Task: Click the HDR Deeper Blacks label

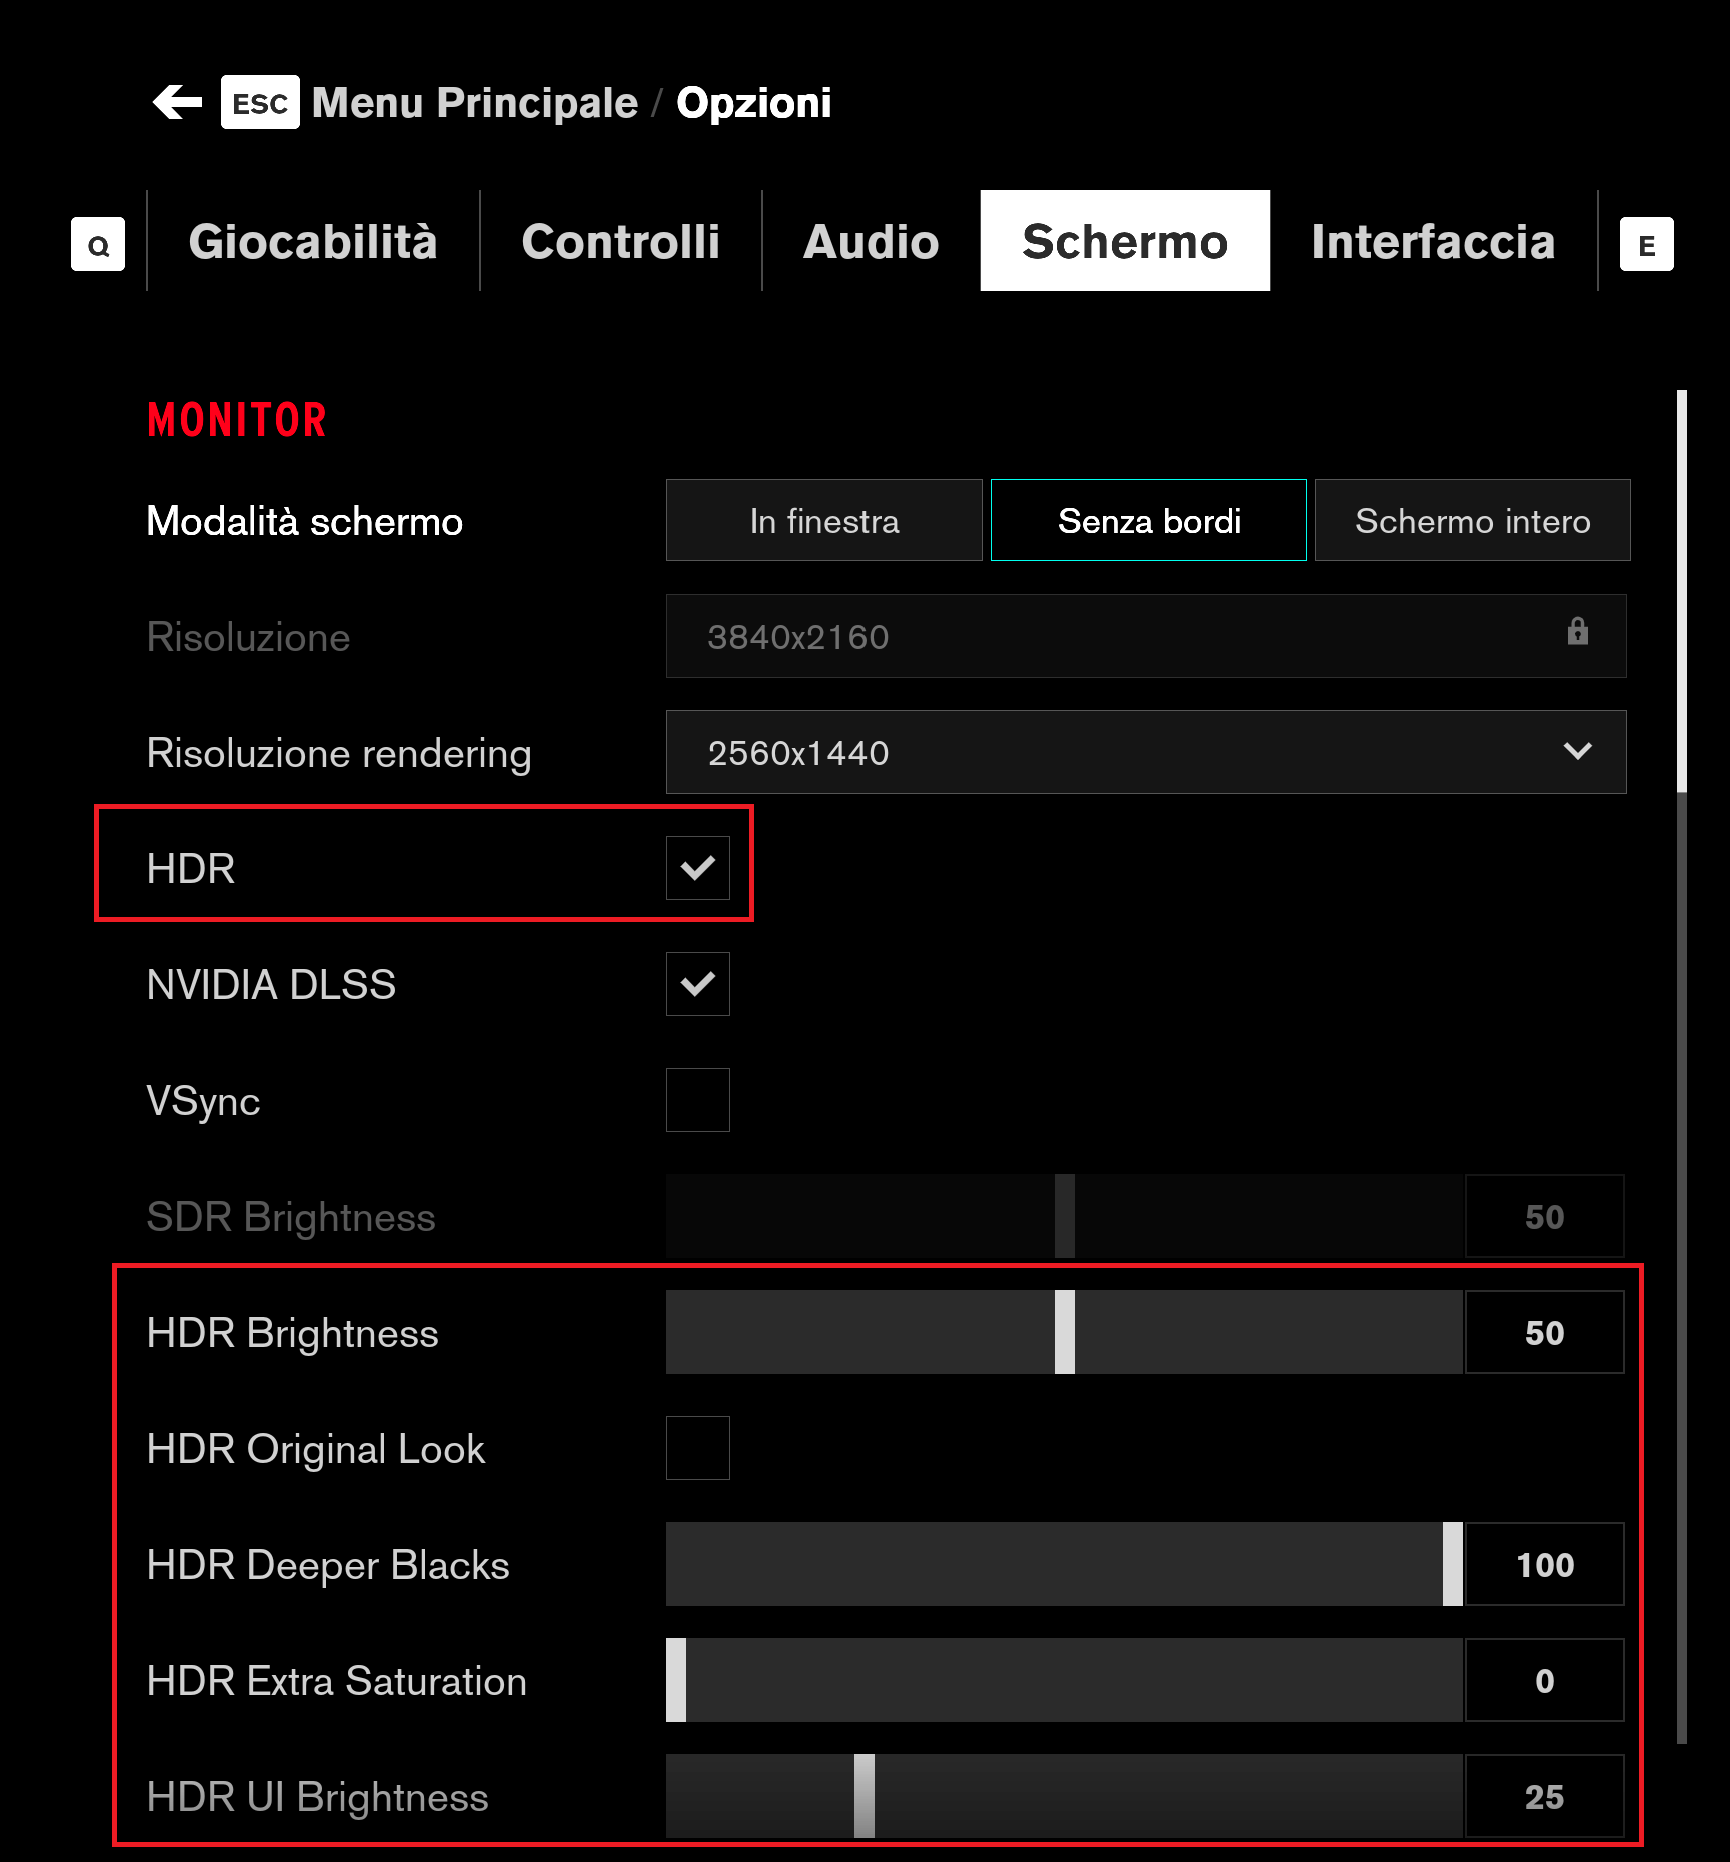Action: click(328, 1565)
